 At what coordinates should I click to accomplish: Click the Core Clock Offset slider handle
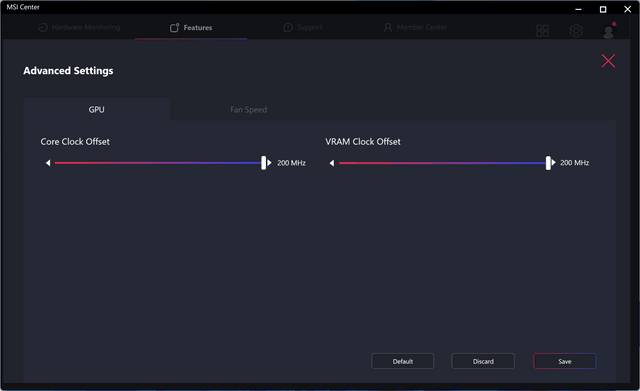(264, 163)
